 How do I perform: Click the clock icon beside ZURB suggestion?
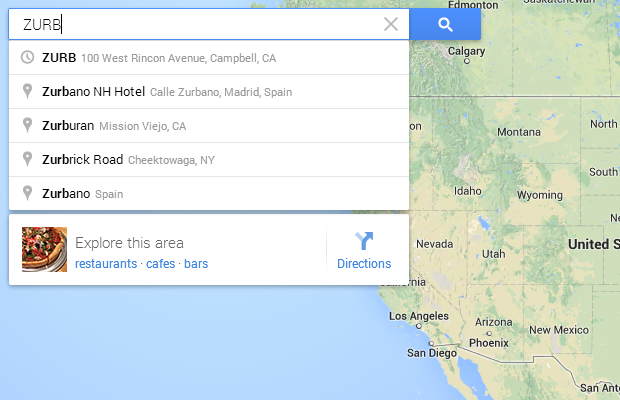[27, 58]
